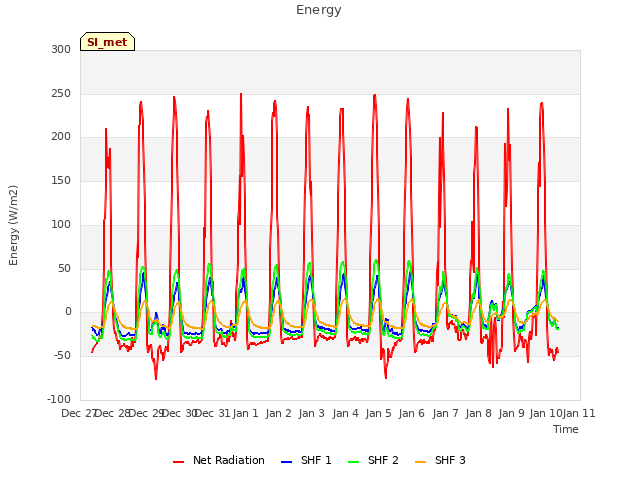This screenshot has height=480, width=640.
Task: Click the Jan 2 x-axis label
Action: pos(279,413)
